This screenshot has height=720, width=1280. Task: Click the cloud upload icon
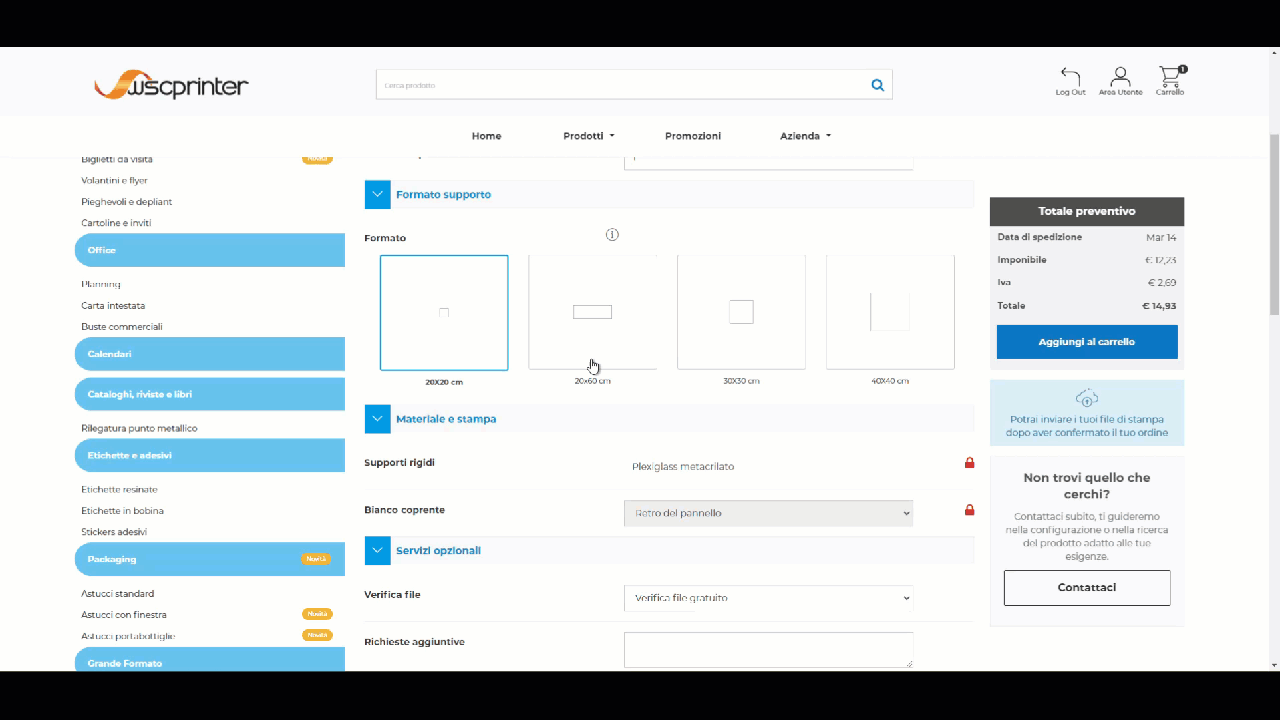(1087, 398)
